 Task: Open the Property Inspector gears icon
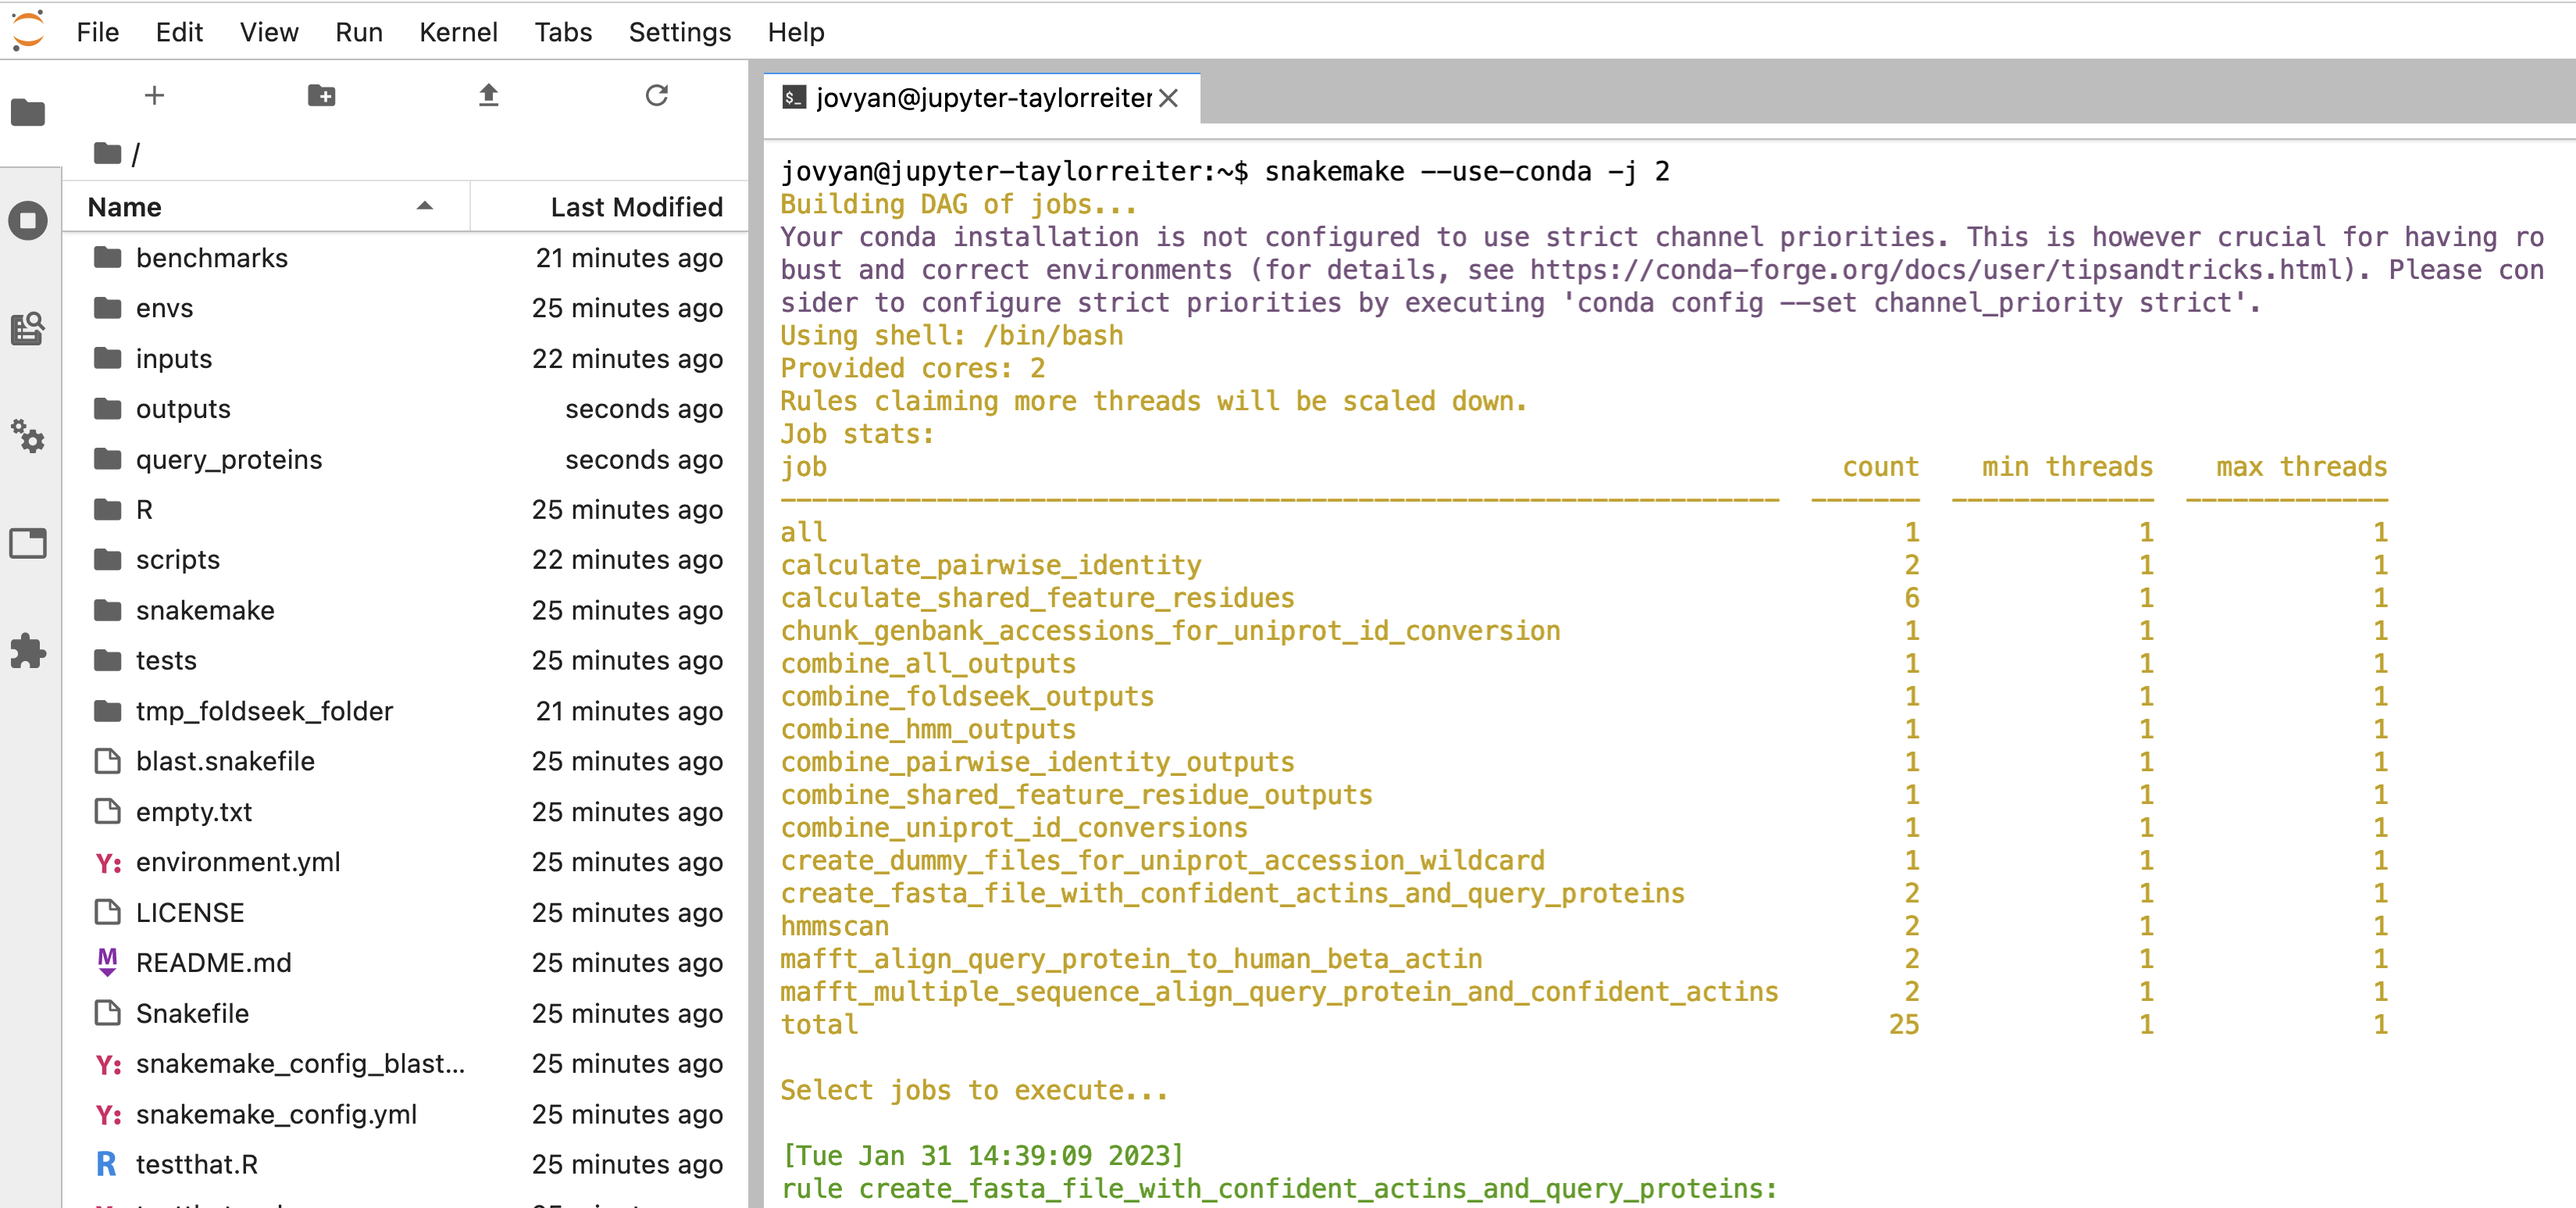click(28, 436)
